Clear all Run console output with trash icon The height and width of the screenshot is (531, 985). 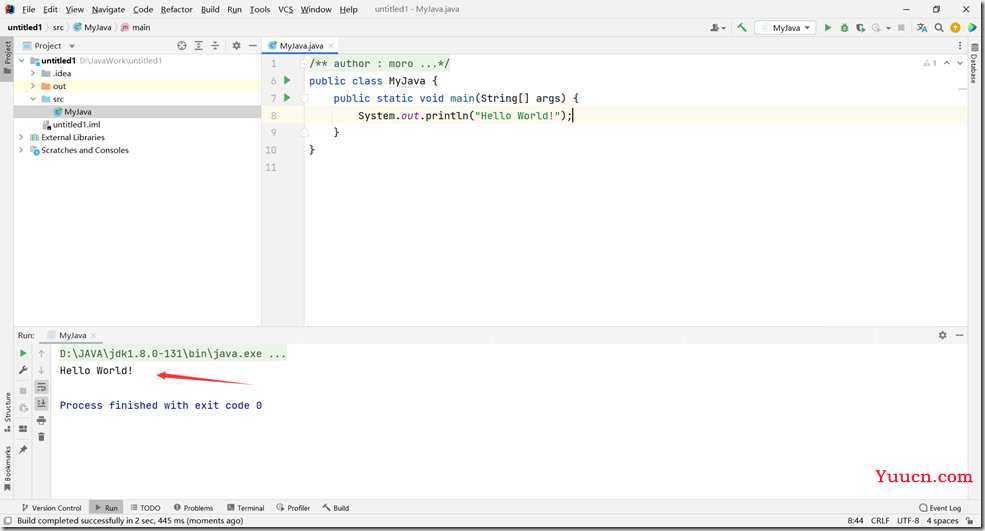[41, 437]
